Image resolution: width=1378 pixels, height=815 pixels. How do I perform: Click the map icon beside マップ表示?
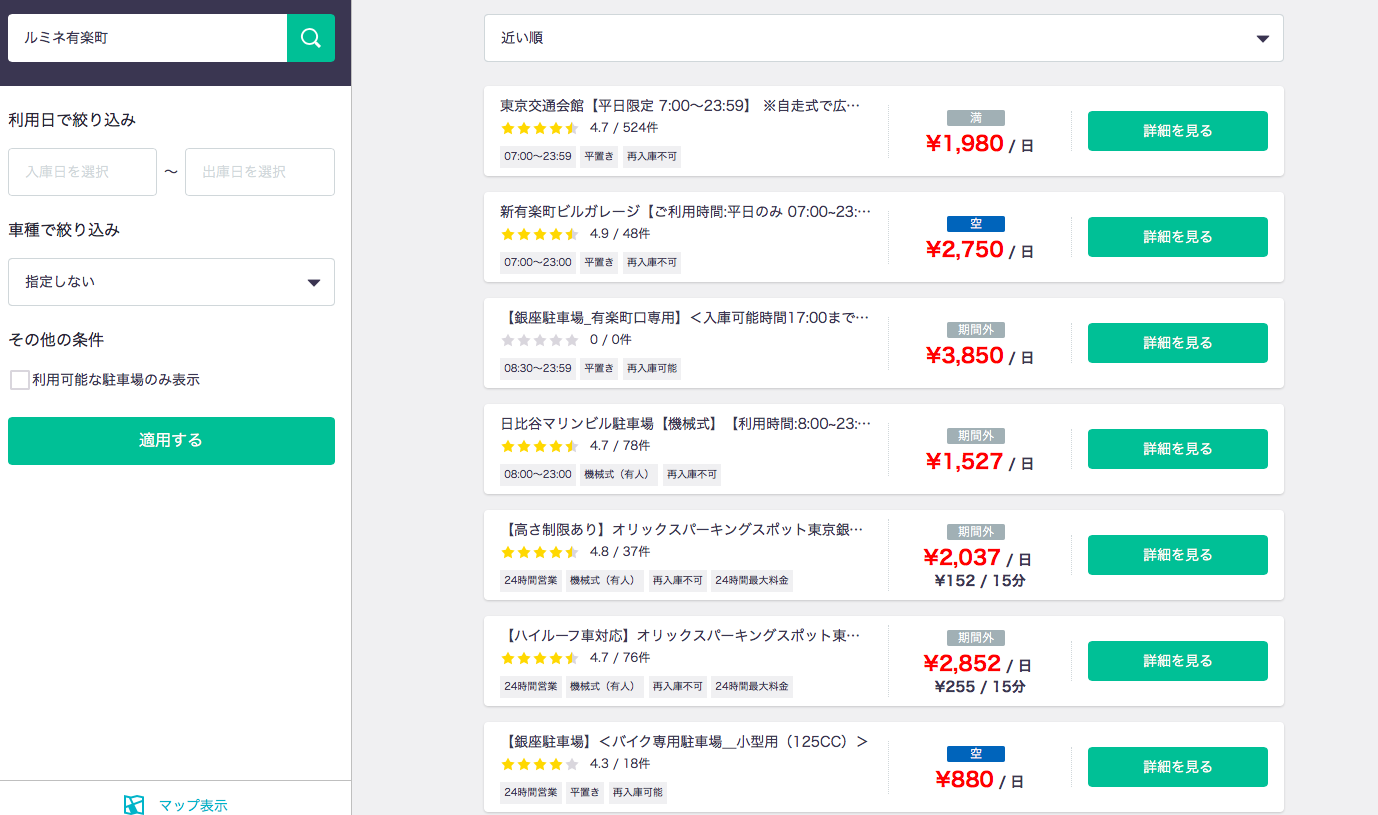tap(134, 805)
